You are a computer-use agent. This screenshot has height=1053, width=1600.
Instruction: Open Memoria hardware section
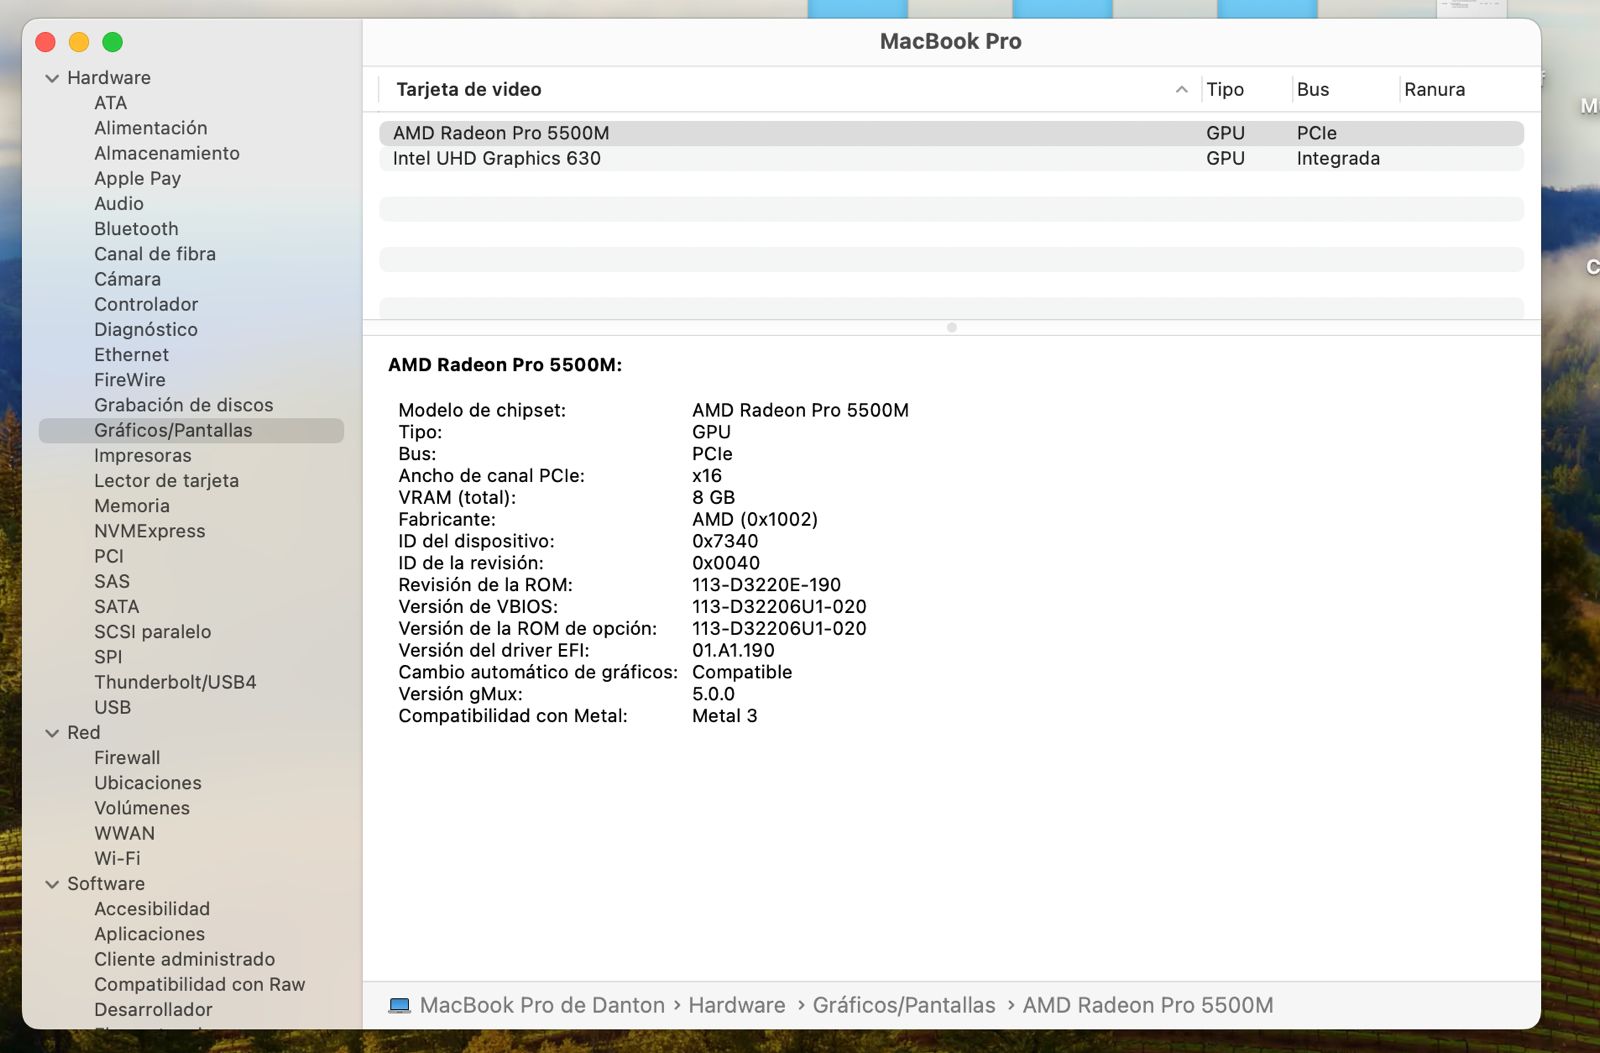pyautogui.click(x=132, y=506)
